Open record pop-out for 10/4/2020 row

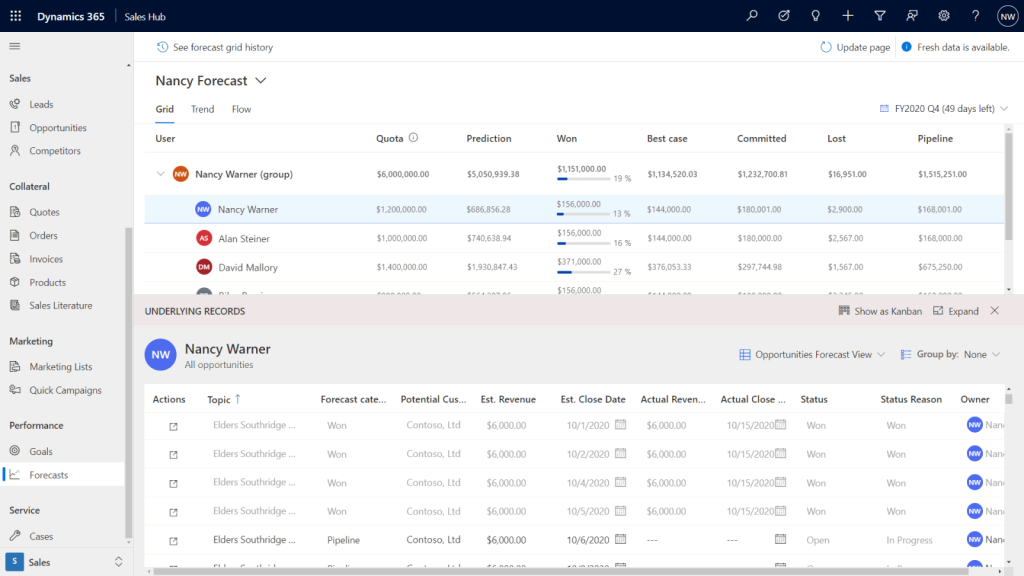click(x=173, y=483)
